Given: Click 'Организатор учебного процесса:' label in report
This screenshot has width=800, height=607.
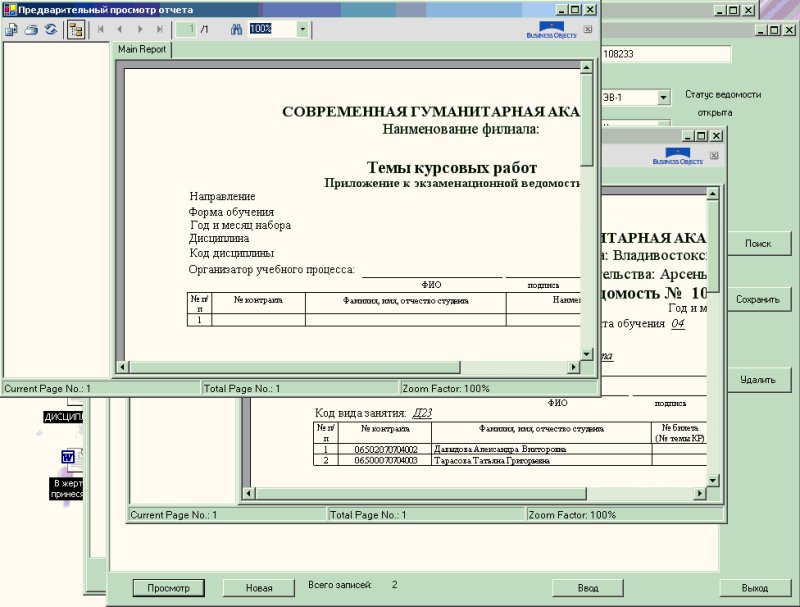Looking at the screenshot, I should pos(271,269).
